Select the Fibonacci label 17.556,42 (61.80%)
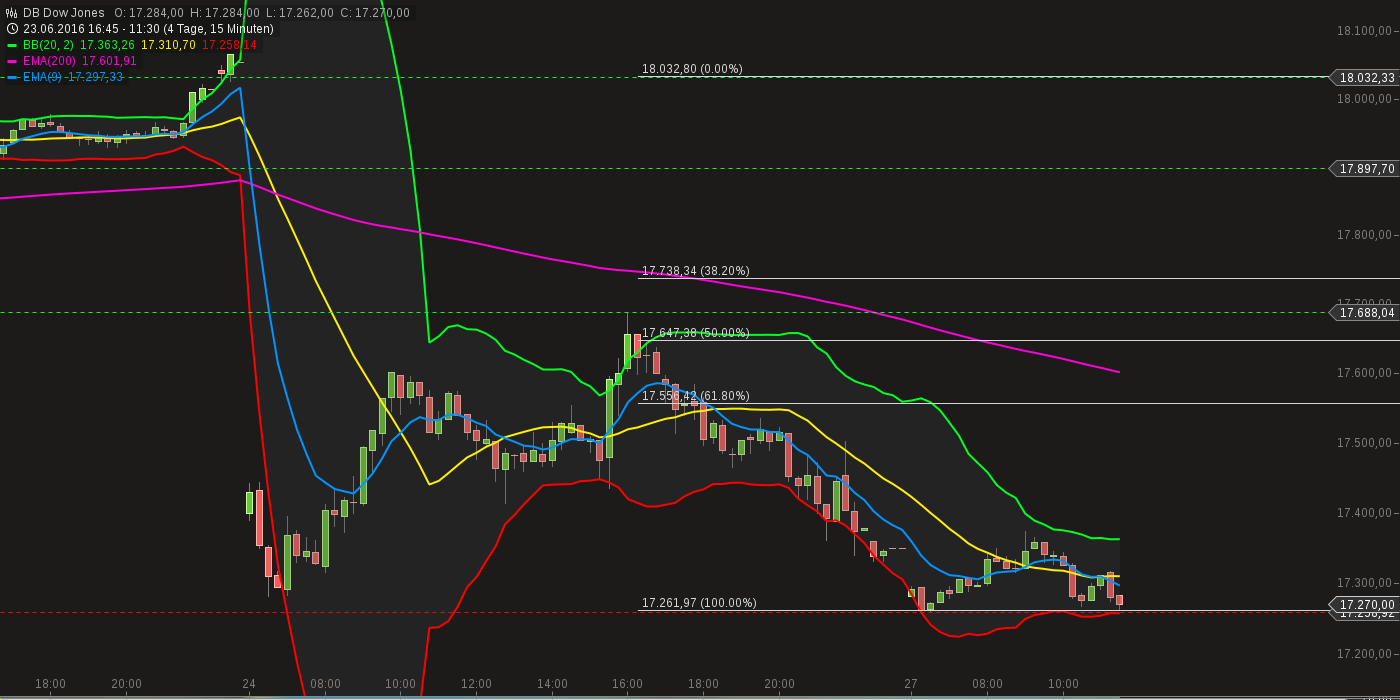This screenshot has width=1400, height=700. pyautogui.click(x=695, y=396)
